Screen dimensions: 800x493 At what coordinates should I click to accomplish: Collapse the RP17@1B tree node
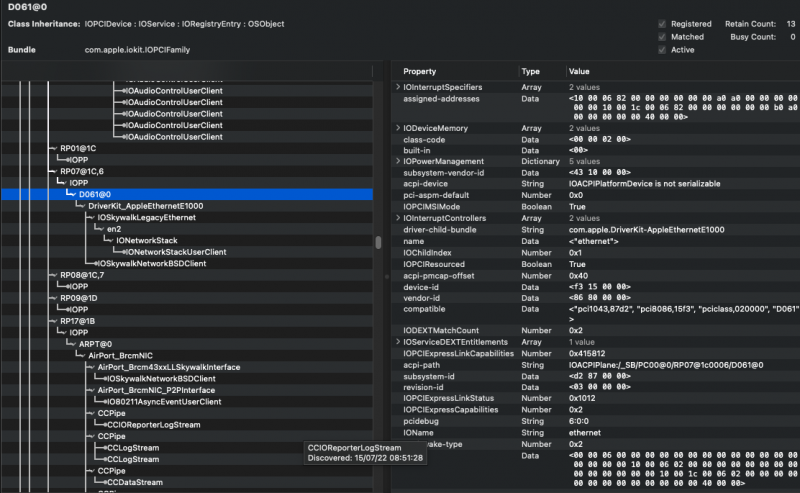52,320
